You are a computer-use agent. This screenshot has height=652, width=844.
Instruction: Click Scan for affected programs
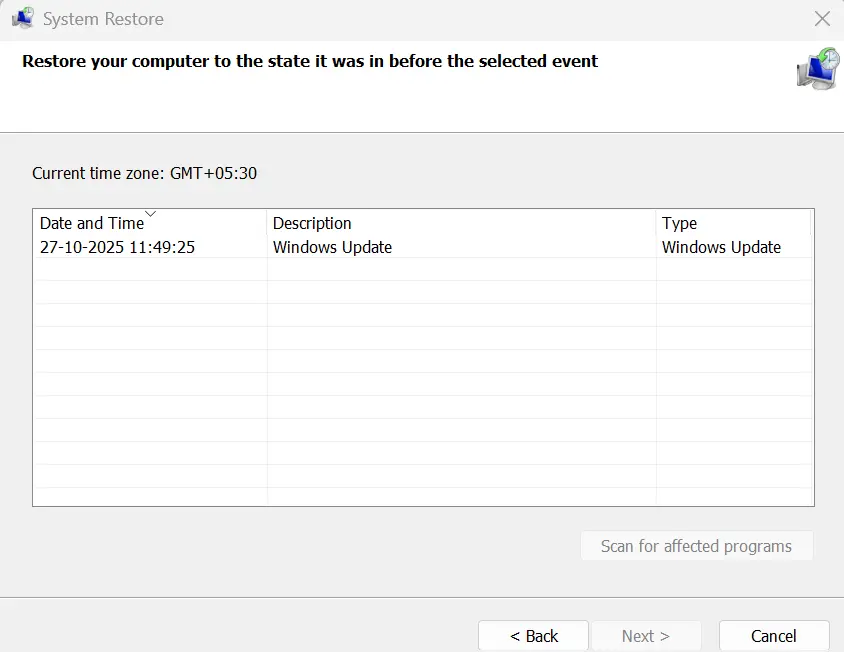pyautogui.click(x=696, y=546)
